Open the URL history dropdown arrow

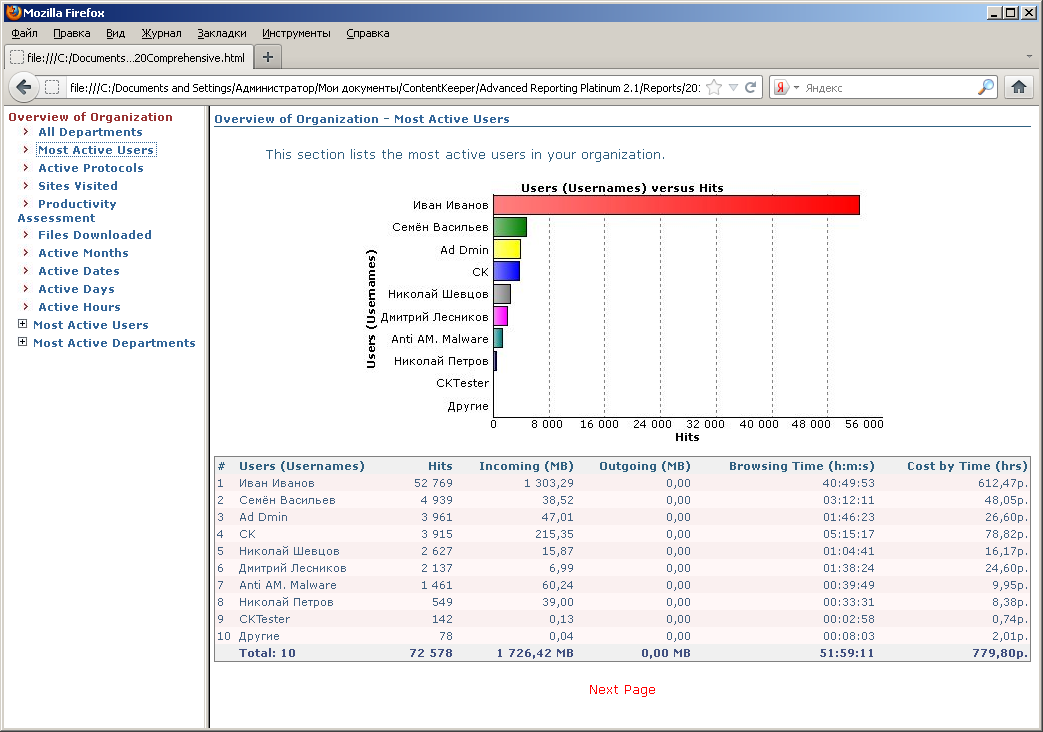pyautogui.click(x=733, y=88)
